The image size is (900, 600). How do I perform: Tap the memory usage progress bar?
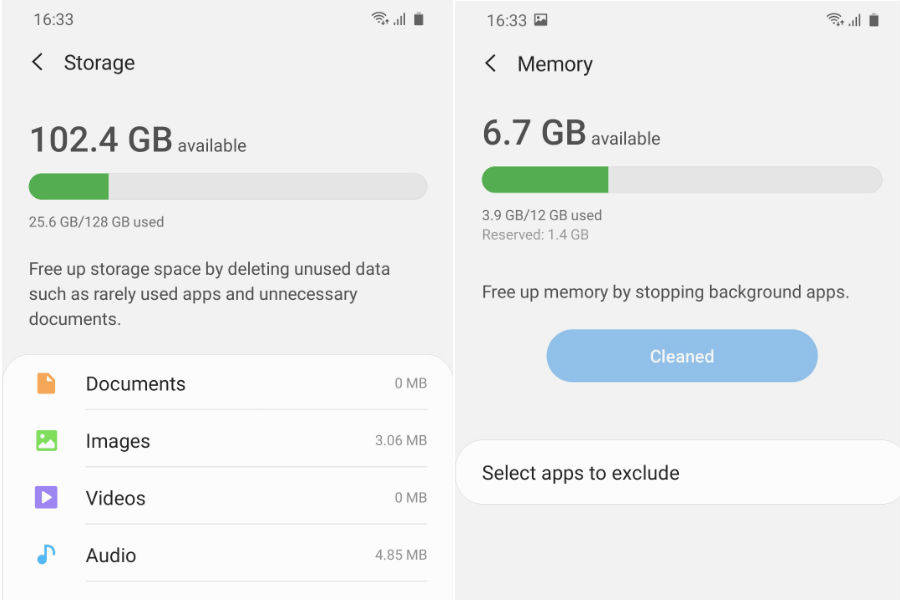[682, 180]
